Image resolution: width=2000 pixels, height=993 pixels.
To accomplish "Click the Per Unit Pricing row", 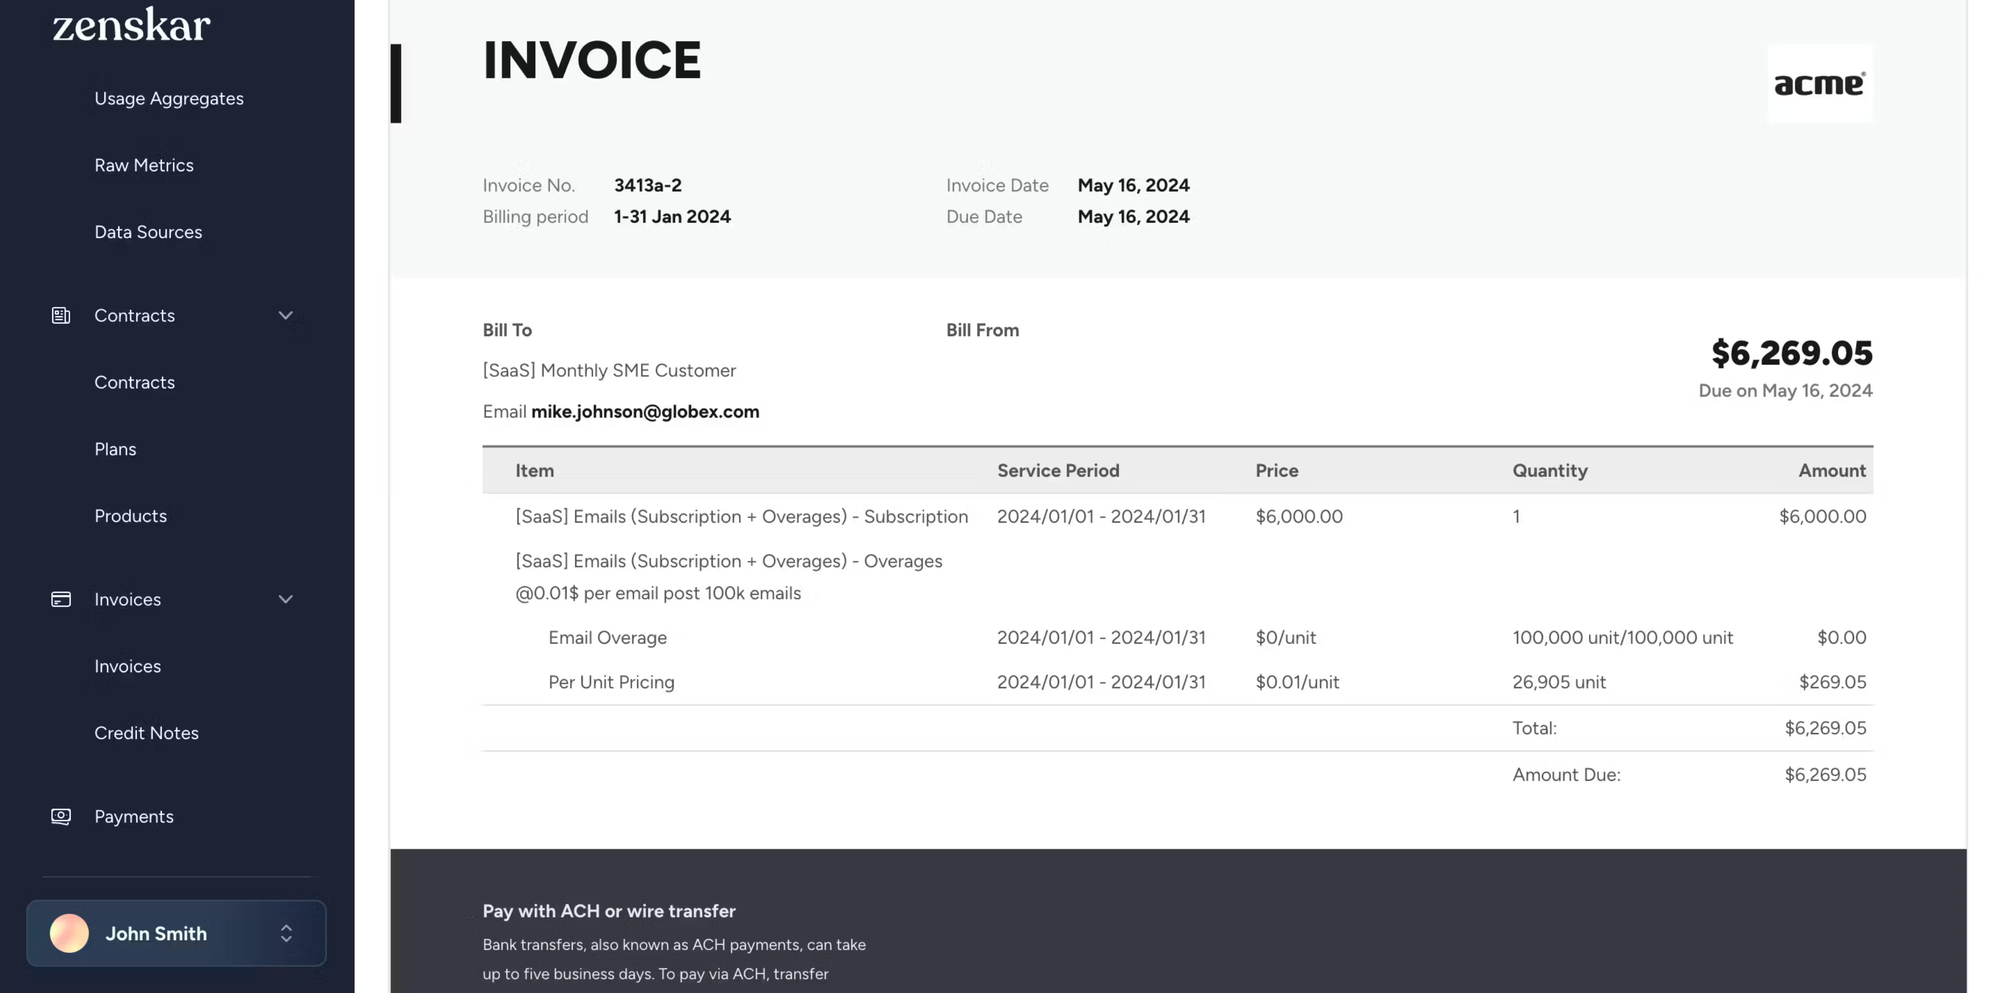I will pos(610,682).
